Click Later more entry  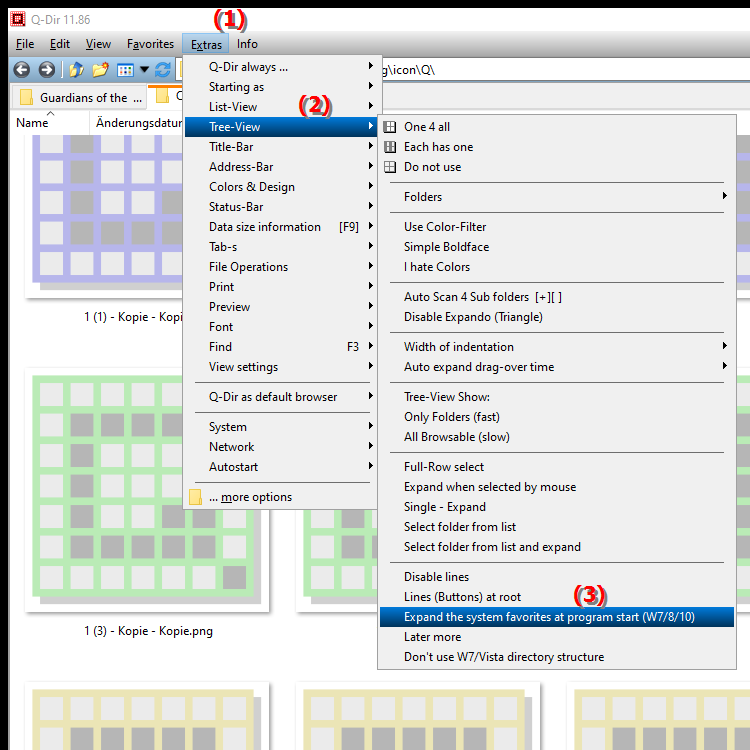pyautogui.click(x=557, y=637)
